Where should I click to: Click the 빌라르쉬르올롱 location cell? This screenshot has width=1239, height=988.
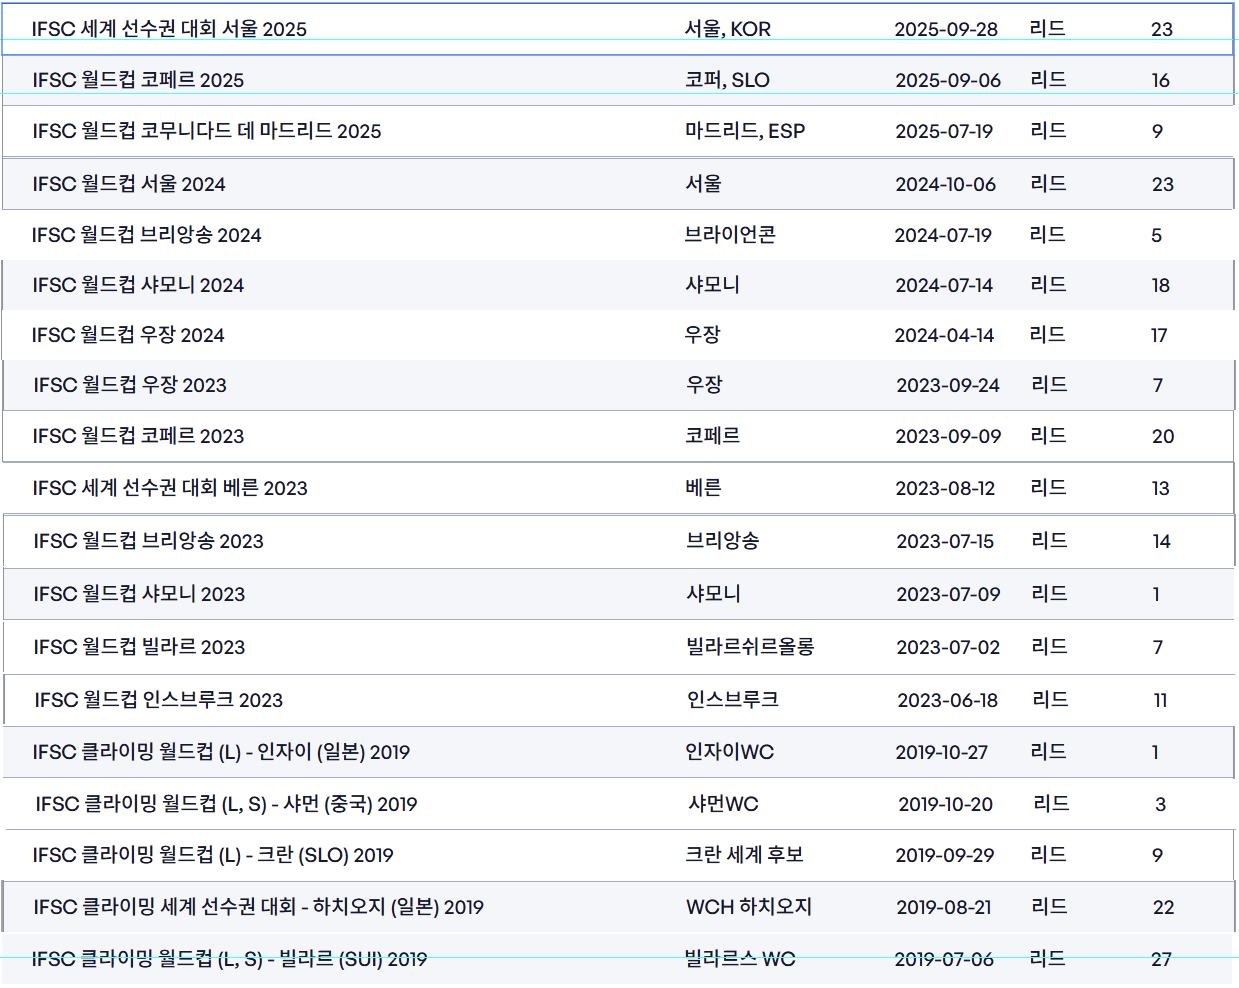[750, 647]
